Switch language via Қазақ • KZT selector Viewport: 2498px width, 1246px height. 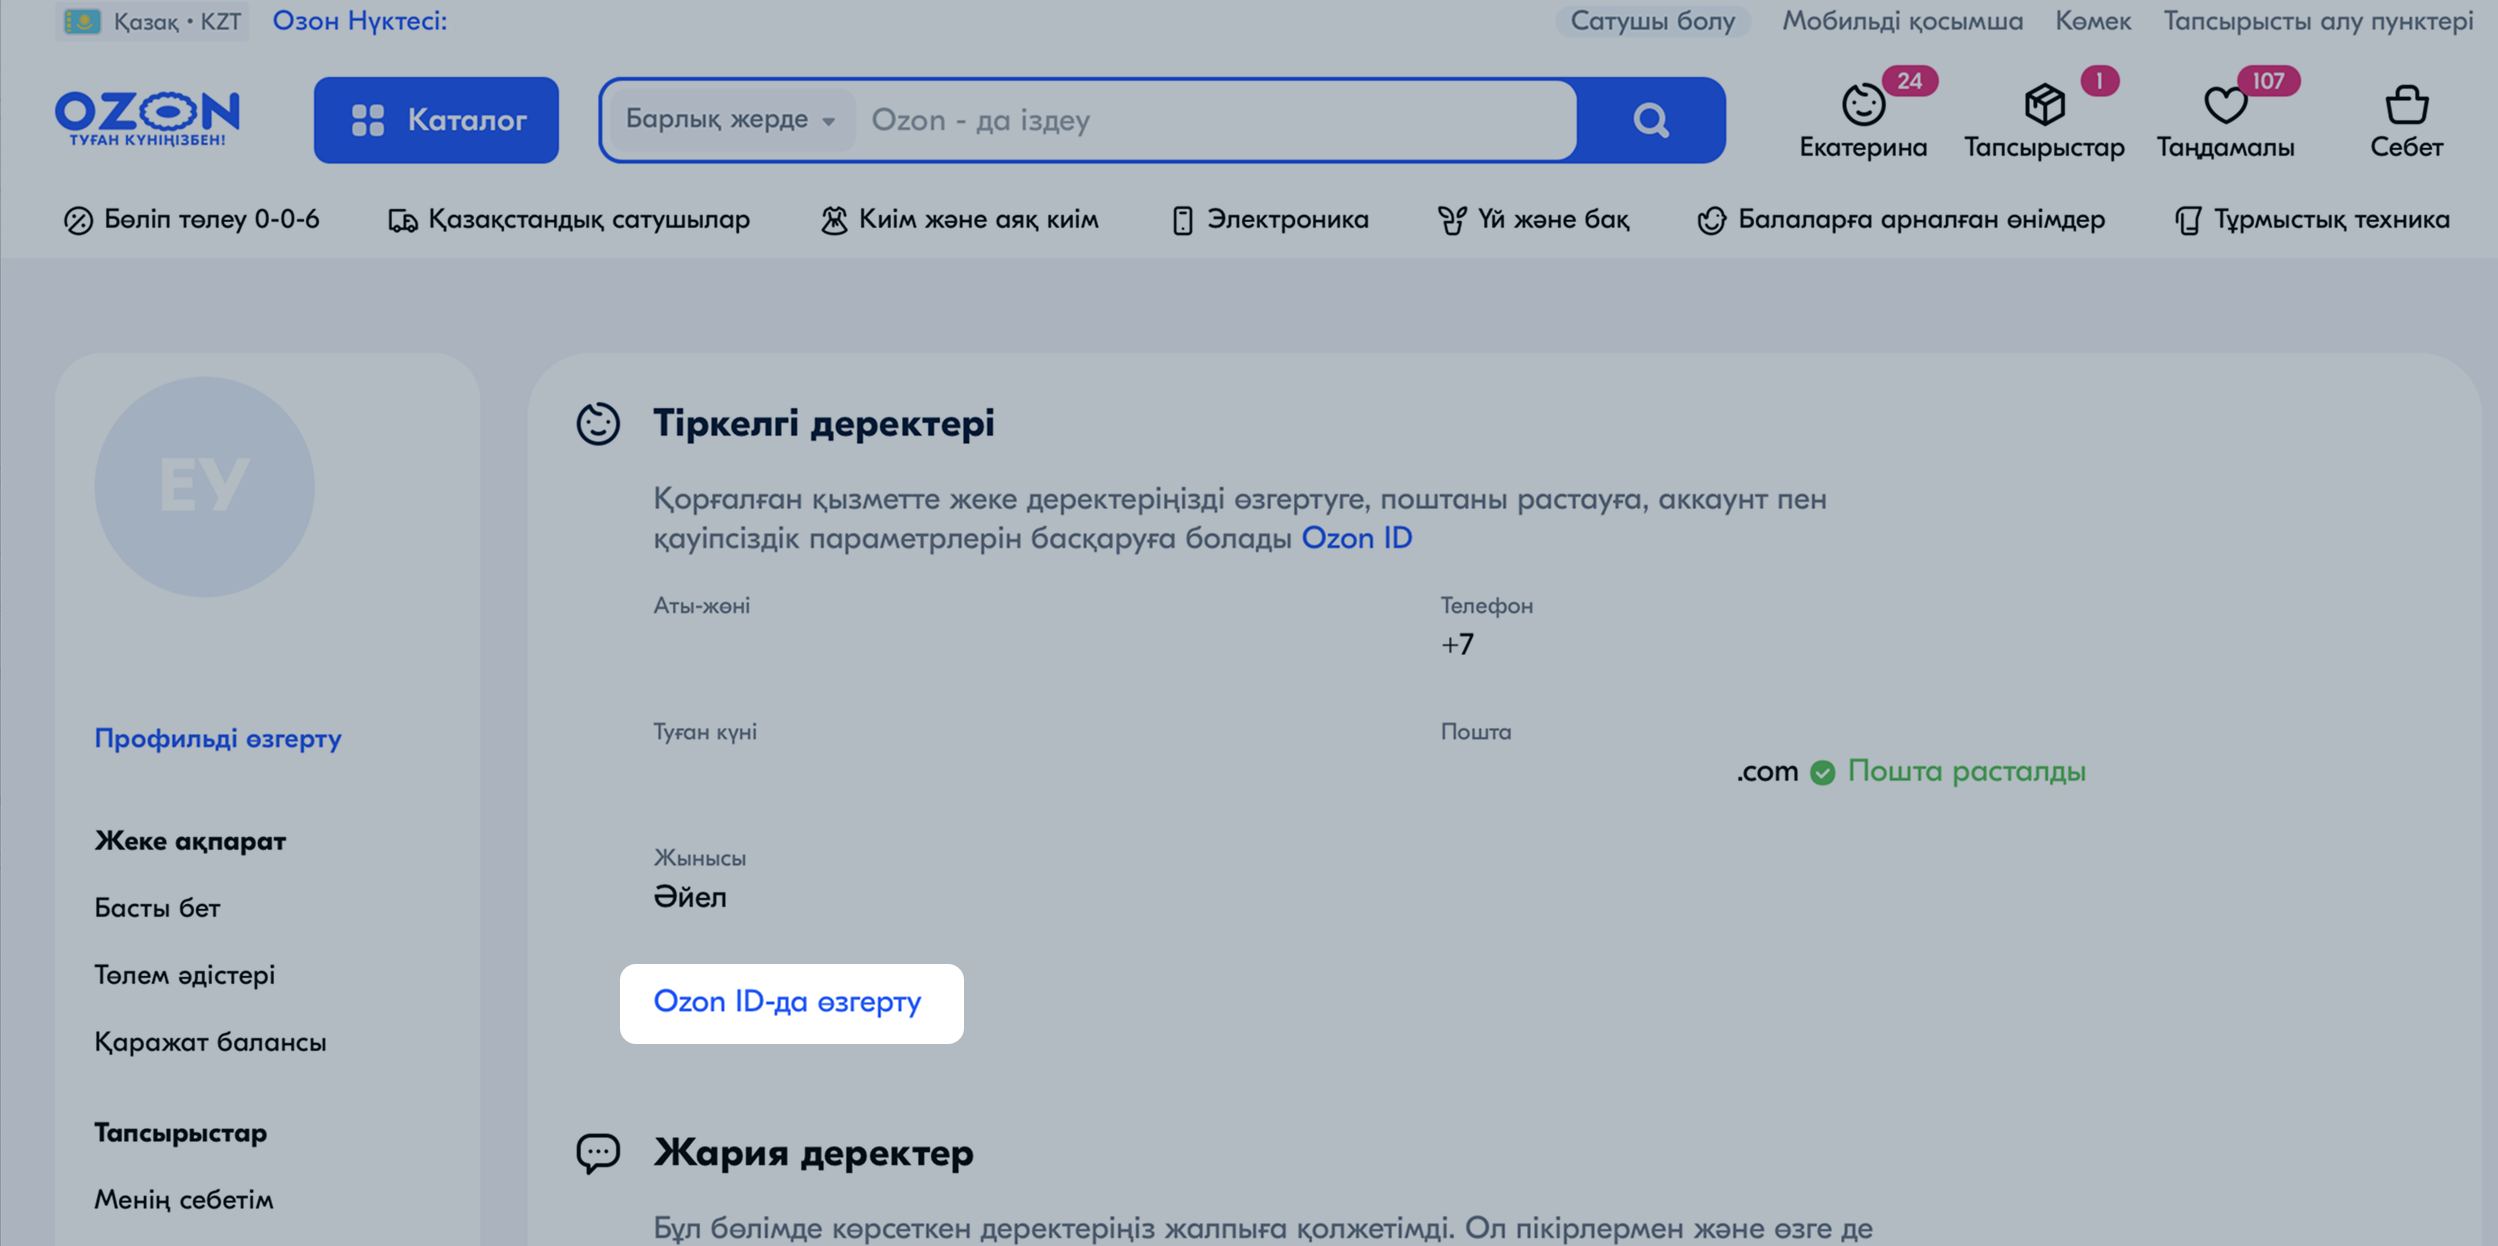pyautogui.click(x=152, y=21)
